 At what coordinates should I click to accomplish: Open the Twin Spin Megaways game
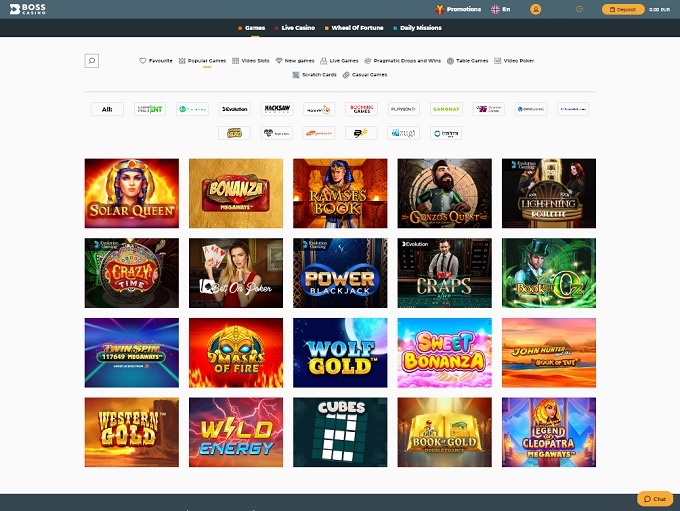(132, 353)
